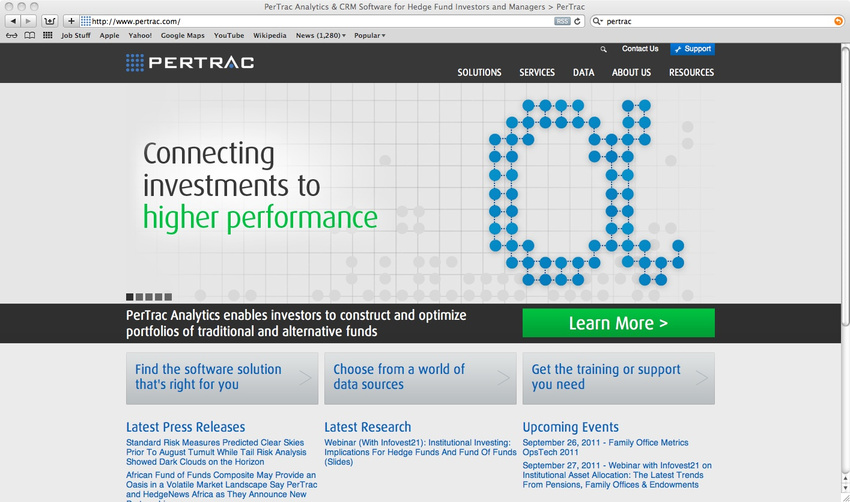Open the African Fund of Funds press release
This screenshot has width=850, height=502.
click(x=222, y=486)
